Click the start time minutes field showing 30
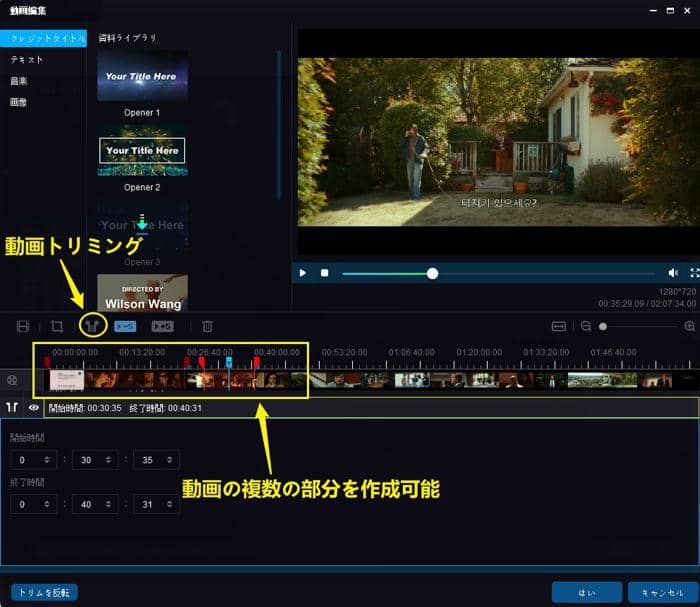700x607 pixels. [x=95, y=460]
